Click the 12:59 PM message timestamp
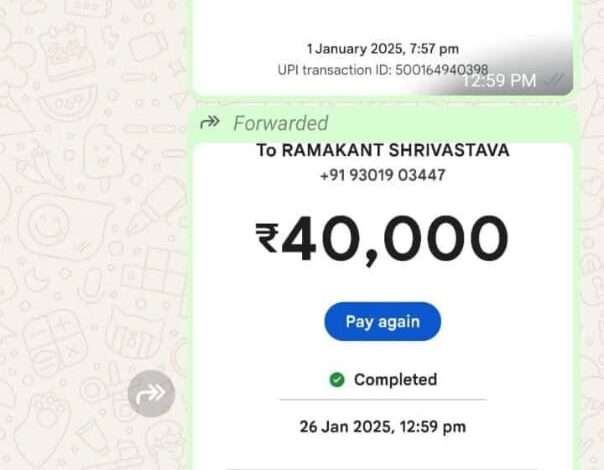 click(499, 81)
